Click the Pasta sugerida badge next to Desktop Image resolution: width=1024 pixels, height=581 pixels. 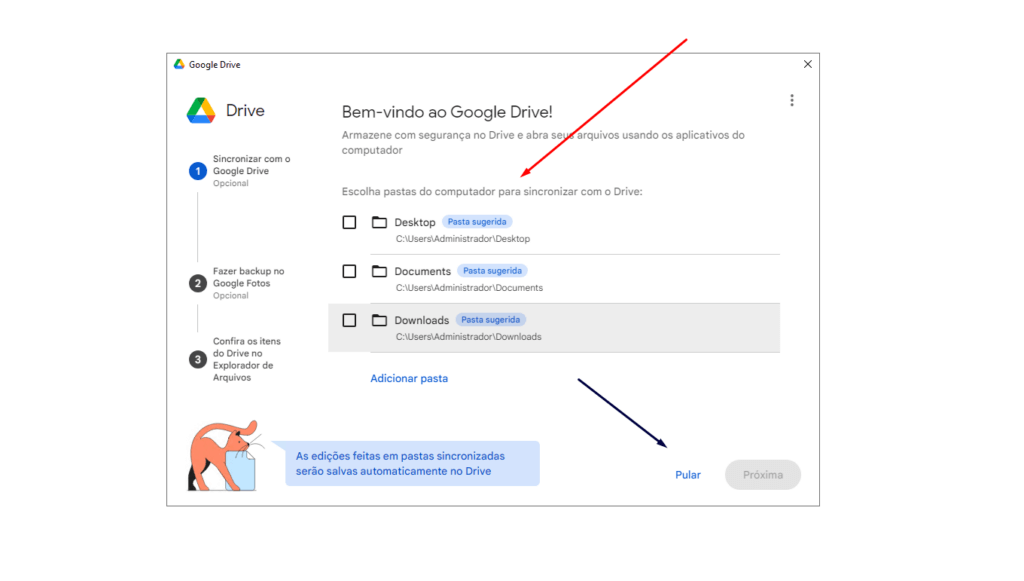(x=477, y=222)
